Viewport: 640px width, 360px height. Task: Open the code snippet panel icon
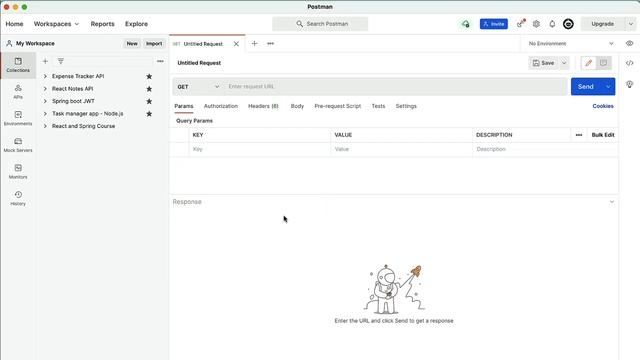pos(629,63)
